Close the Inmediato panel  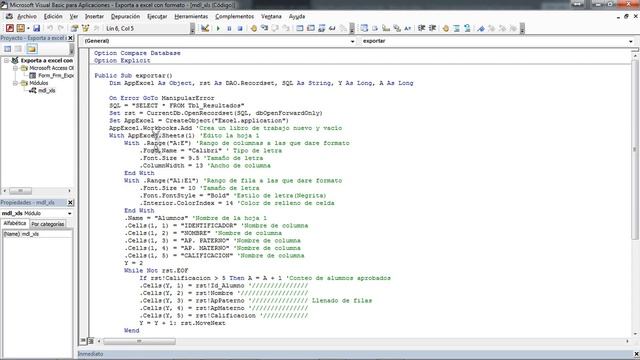click(636, 354)
